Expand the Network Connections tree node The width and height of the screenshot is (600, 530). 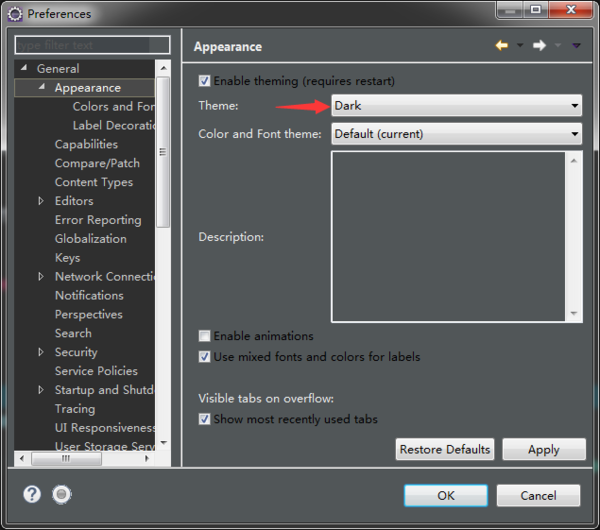pyautogui.click(x=41, y=276)
